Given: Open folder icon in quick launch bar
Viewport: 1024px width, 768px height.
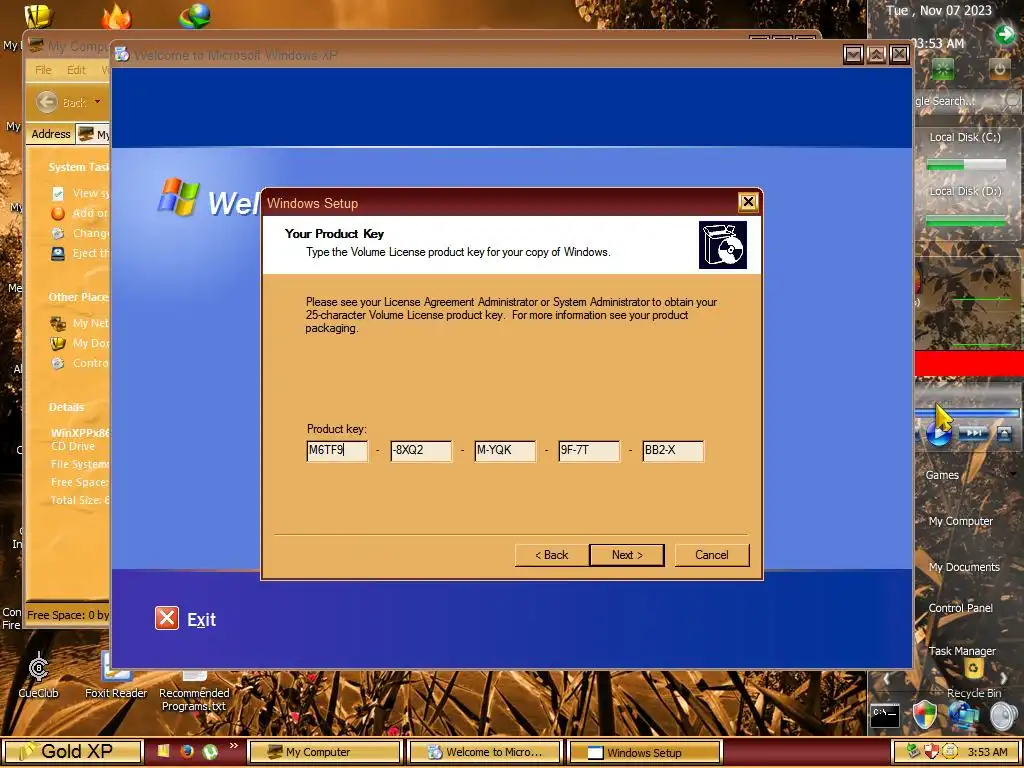Looking at the screenshot, I should tap(163, 752).
